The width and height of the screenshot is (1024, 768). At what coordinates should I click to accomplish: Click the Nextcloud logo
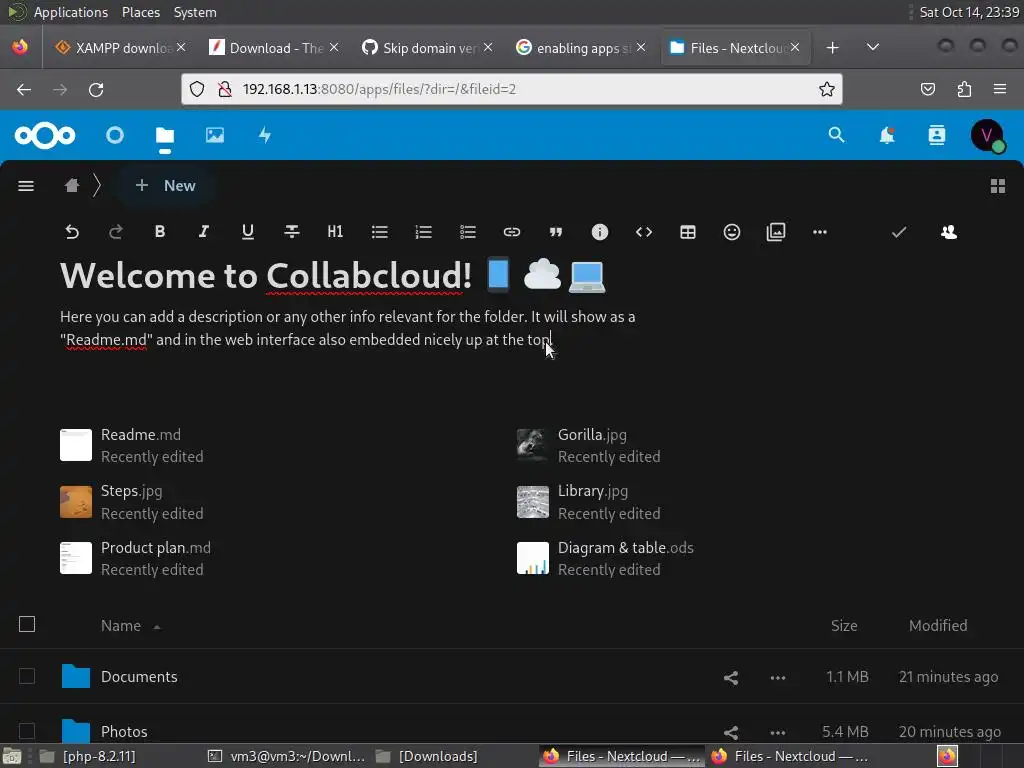click(x=45, y=135)
